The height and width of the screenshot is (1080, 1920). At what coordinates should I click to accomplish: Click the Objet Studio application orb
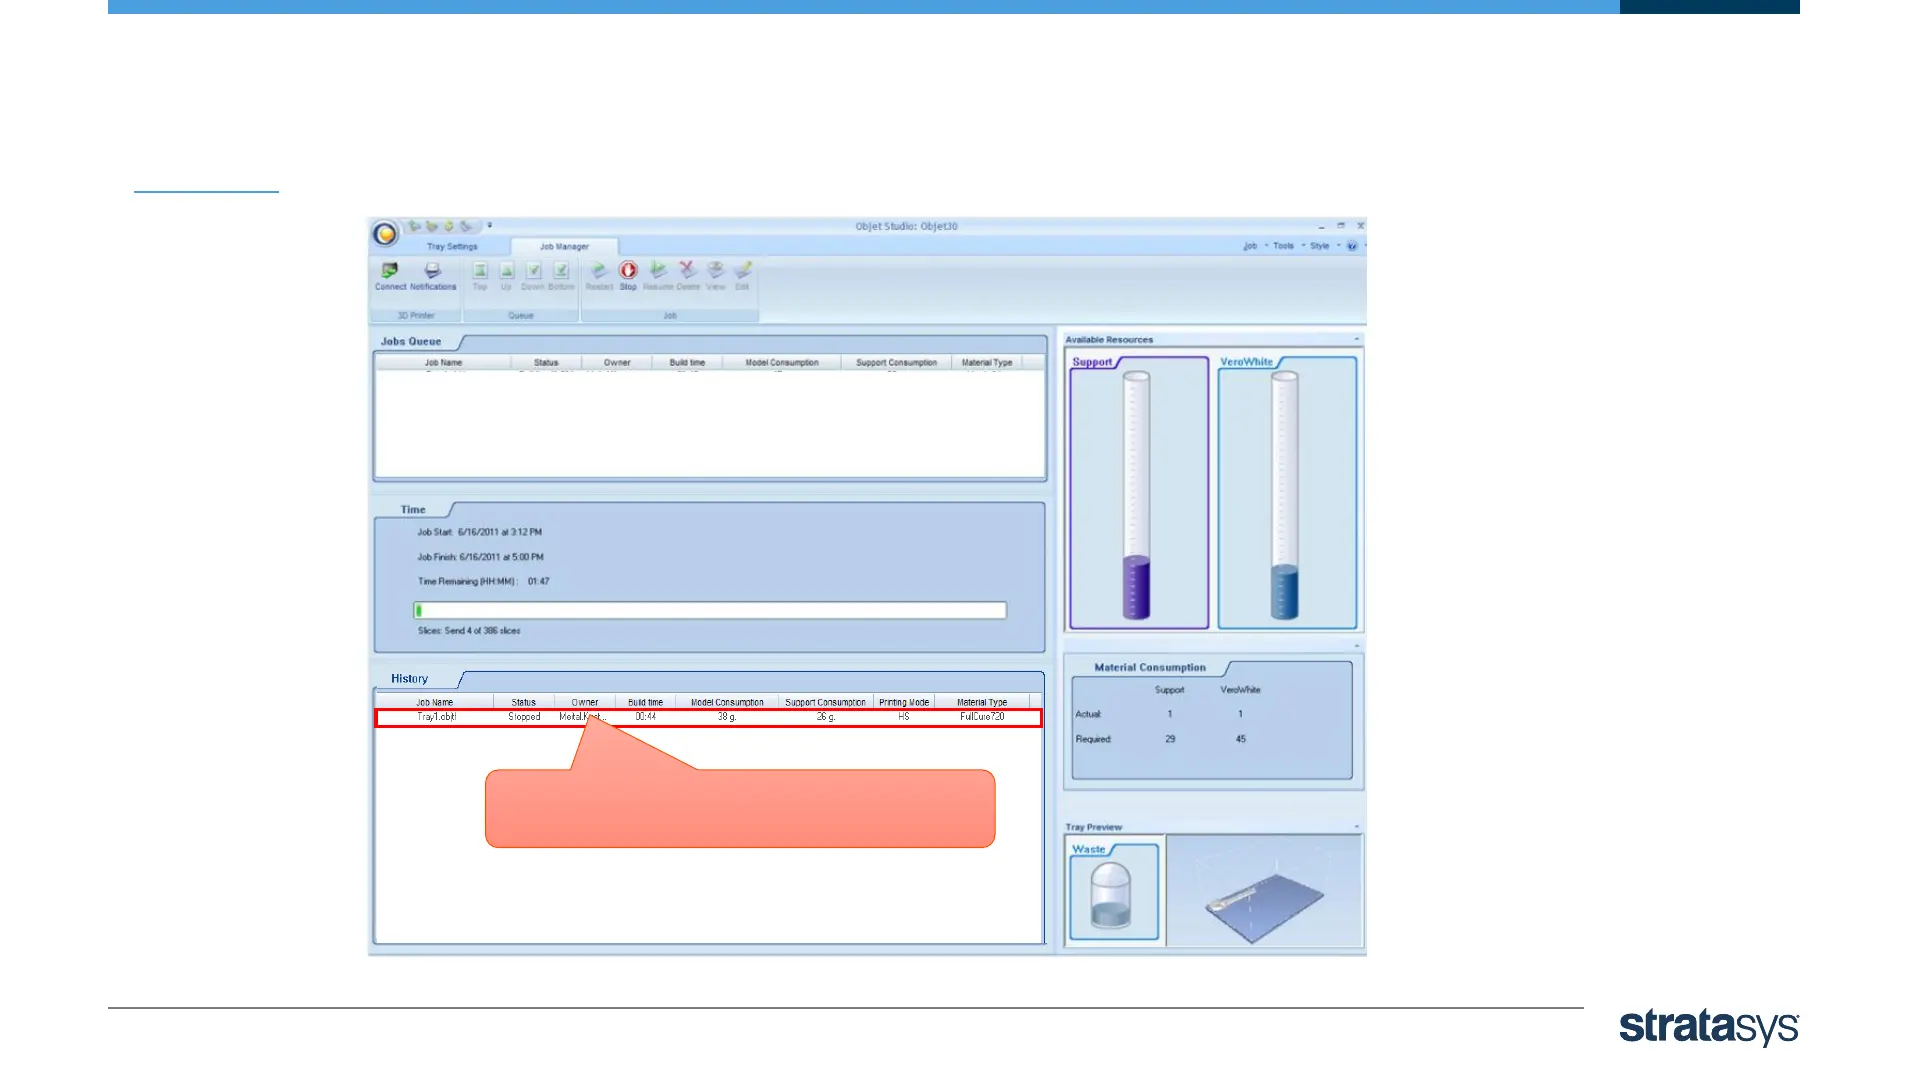pyautogui.click(x=385, y=234)
